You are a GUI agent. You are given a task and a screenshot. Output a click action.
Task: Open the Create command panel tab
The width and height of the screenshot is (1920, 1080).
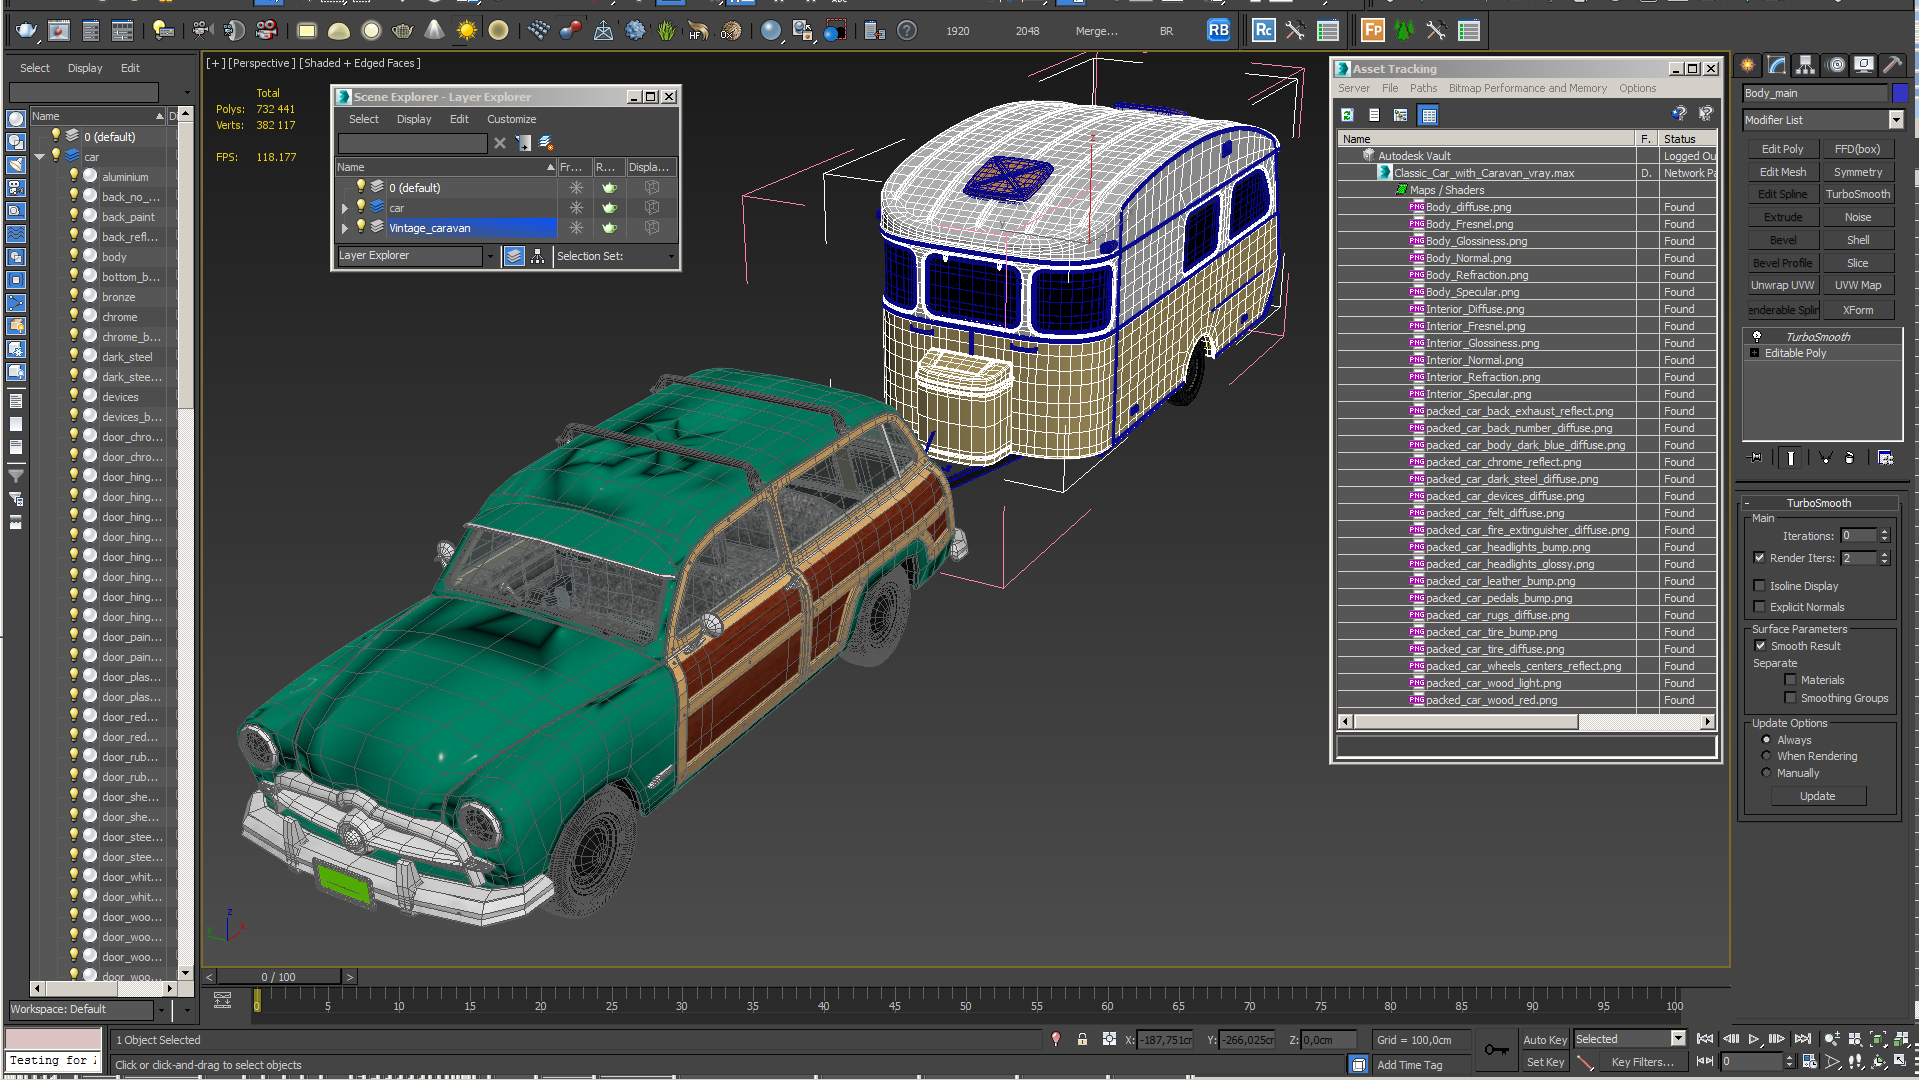tap(1748, 65)
